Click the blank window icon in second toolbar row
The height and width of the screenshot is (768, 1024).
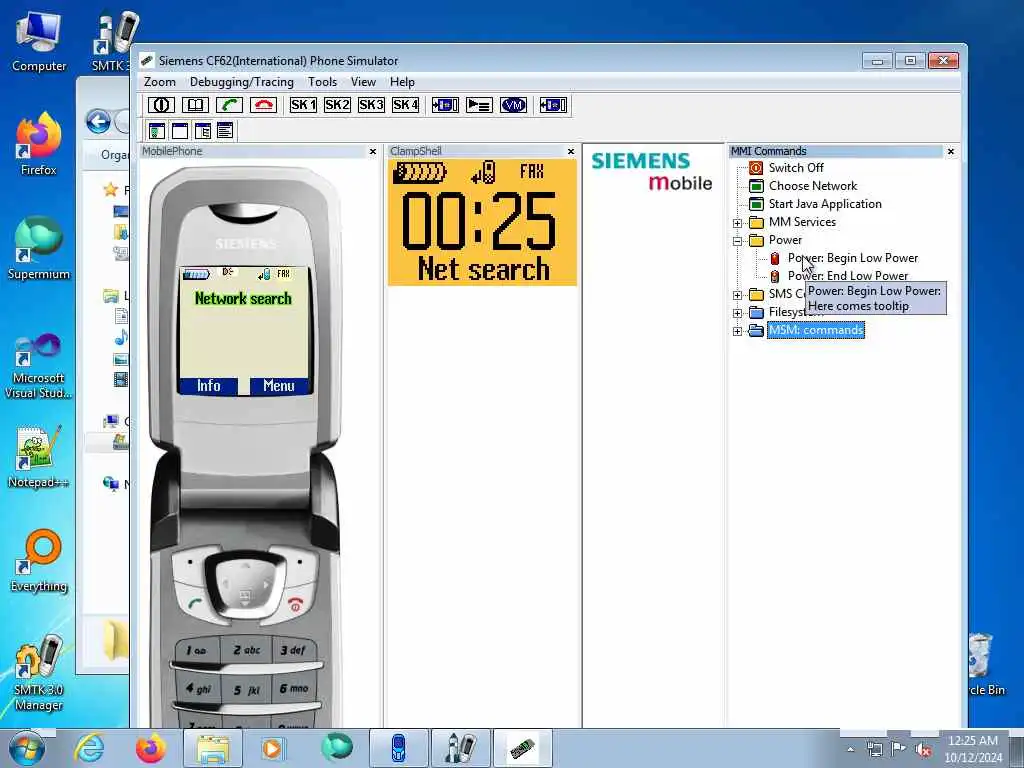180,131
